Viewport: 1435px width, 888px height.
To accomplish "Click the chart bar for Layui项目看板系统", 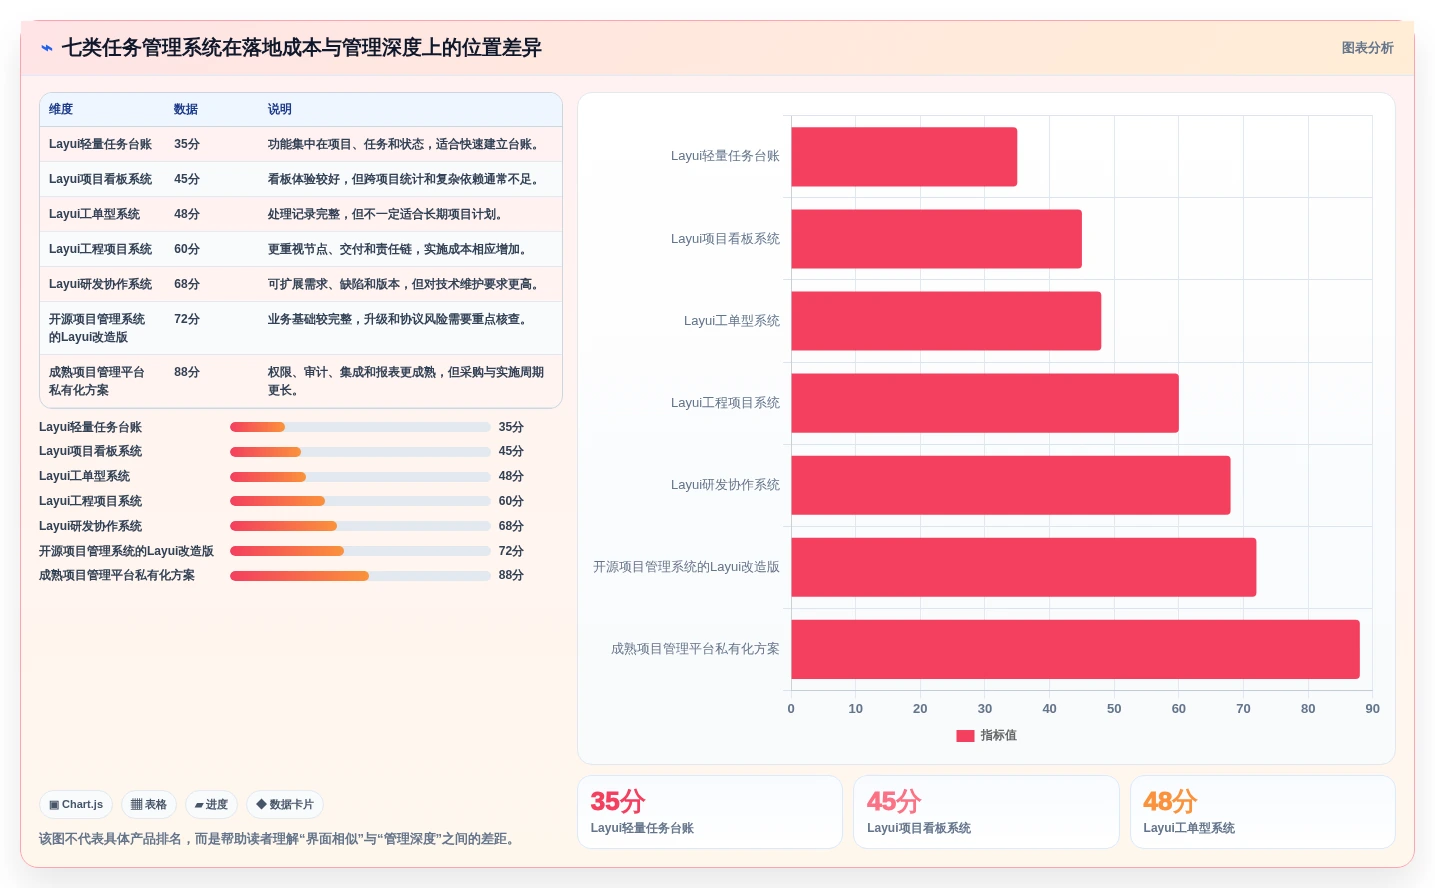I will [936, 239].
